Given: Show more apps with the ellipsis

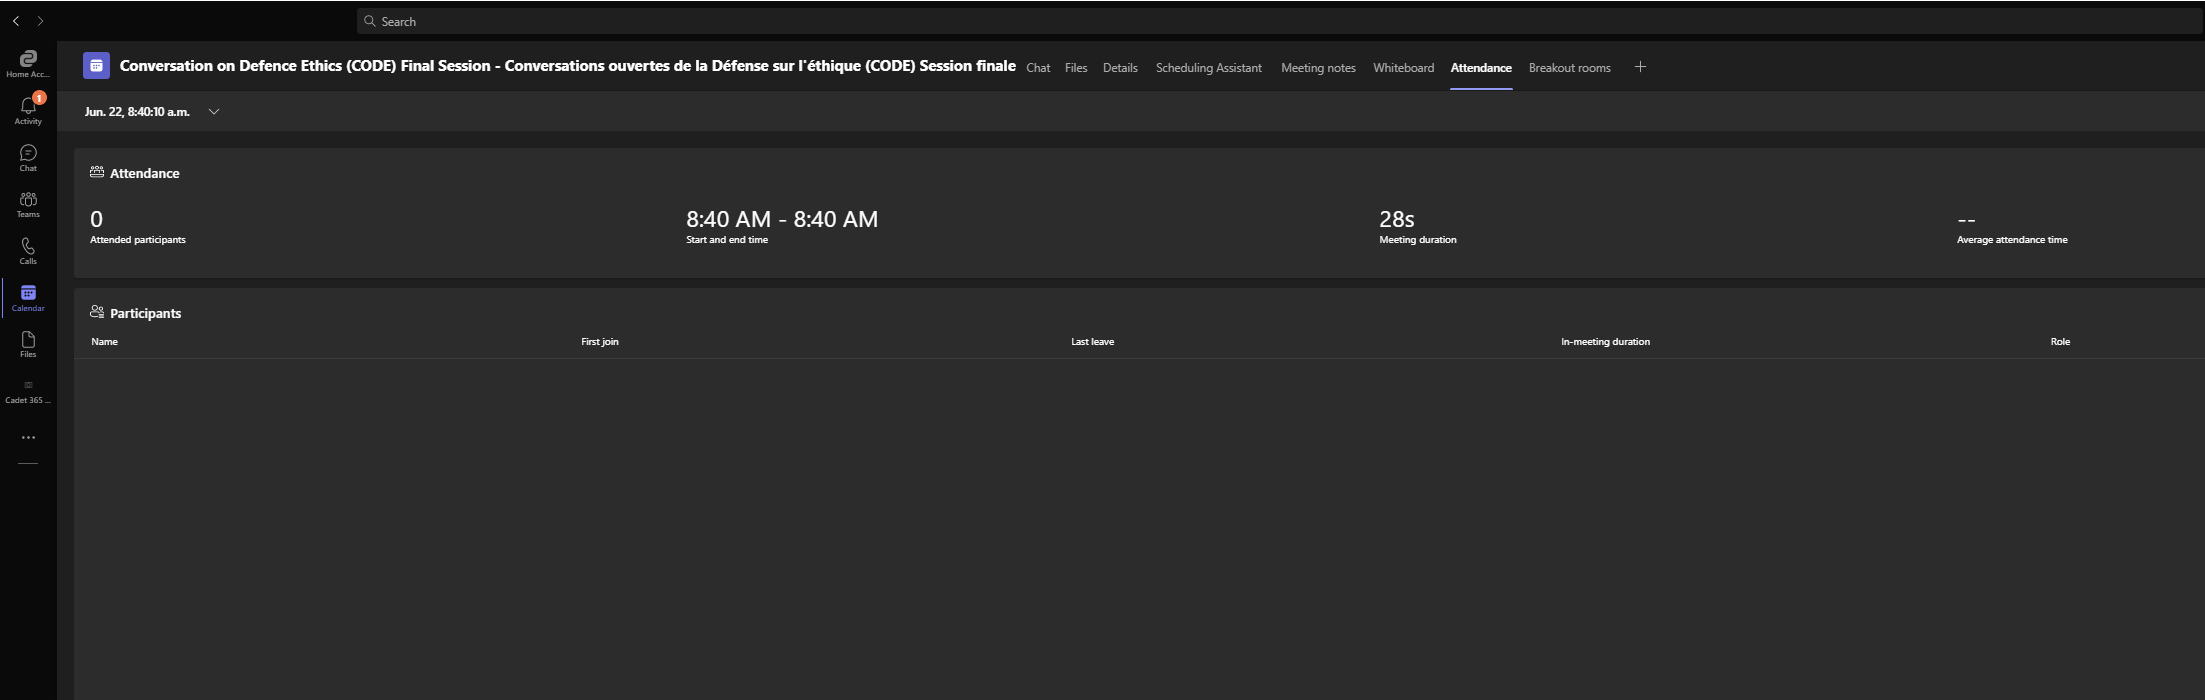Looking at the screenshot, I should [x=28, y=437].
